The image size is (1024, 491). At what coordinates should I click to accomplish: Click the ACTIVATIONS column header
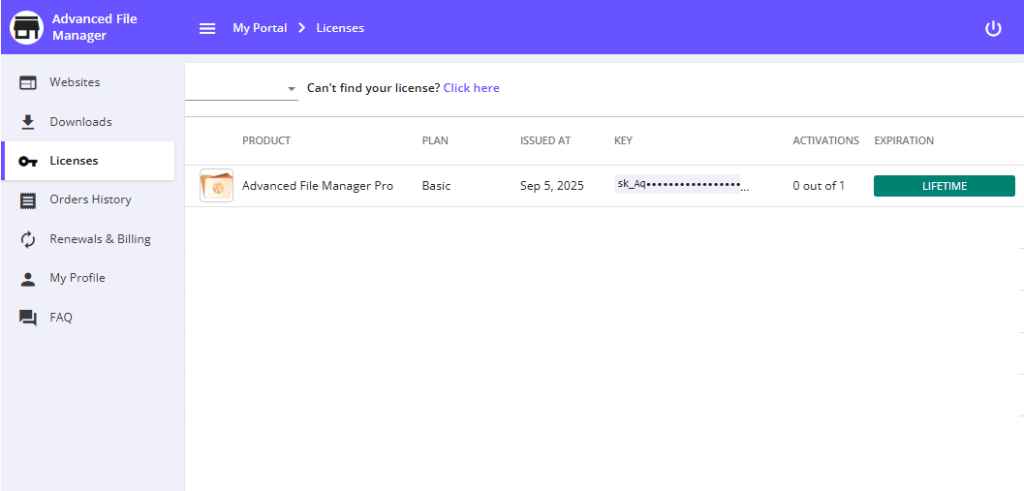(825, 140)
